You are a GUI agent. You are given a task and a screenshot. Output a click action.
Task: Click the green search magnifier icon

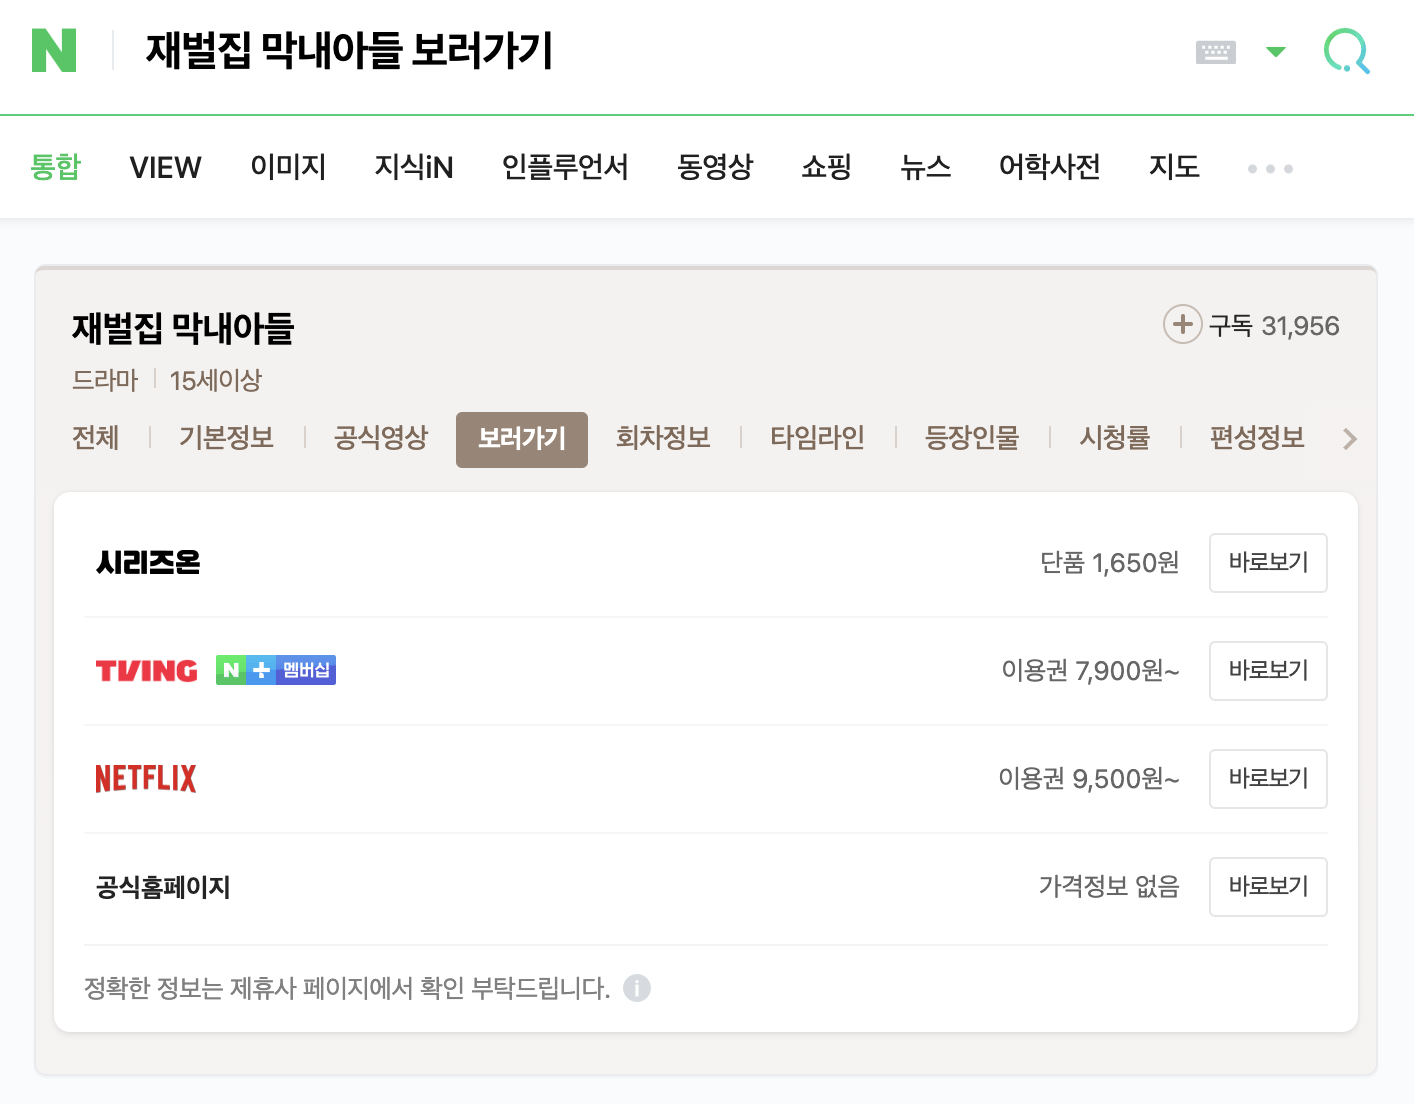1346,51
